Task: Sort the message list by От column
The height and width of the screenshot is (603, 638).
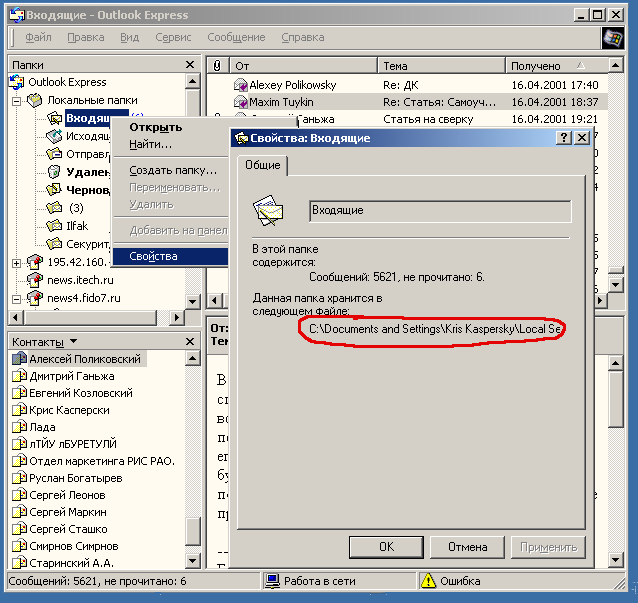Action: tap(304, 66)
